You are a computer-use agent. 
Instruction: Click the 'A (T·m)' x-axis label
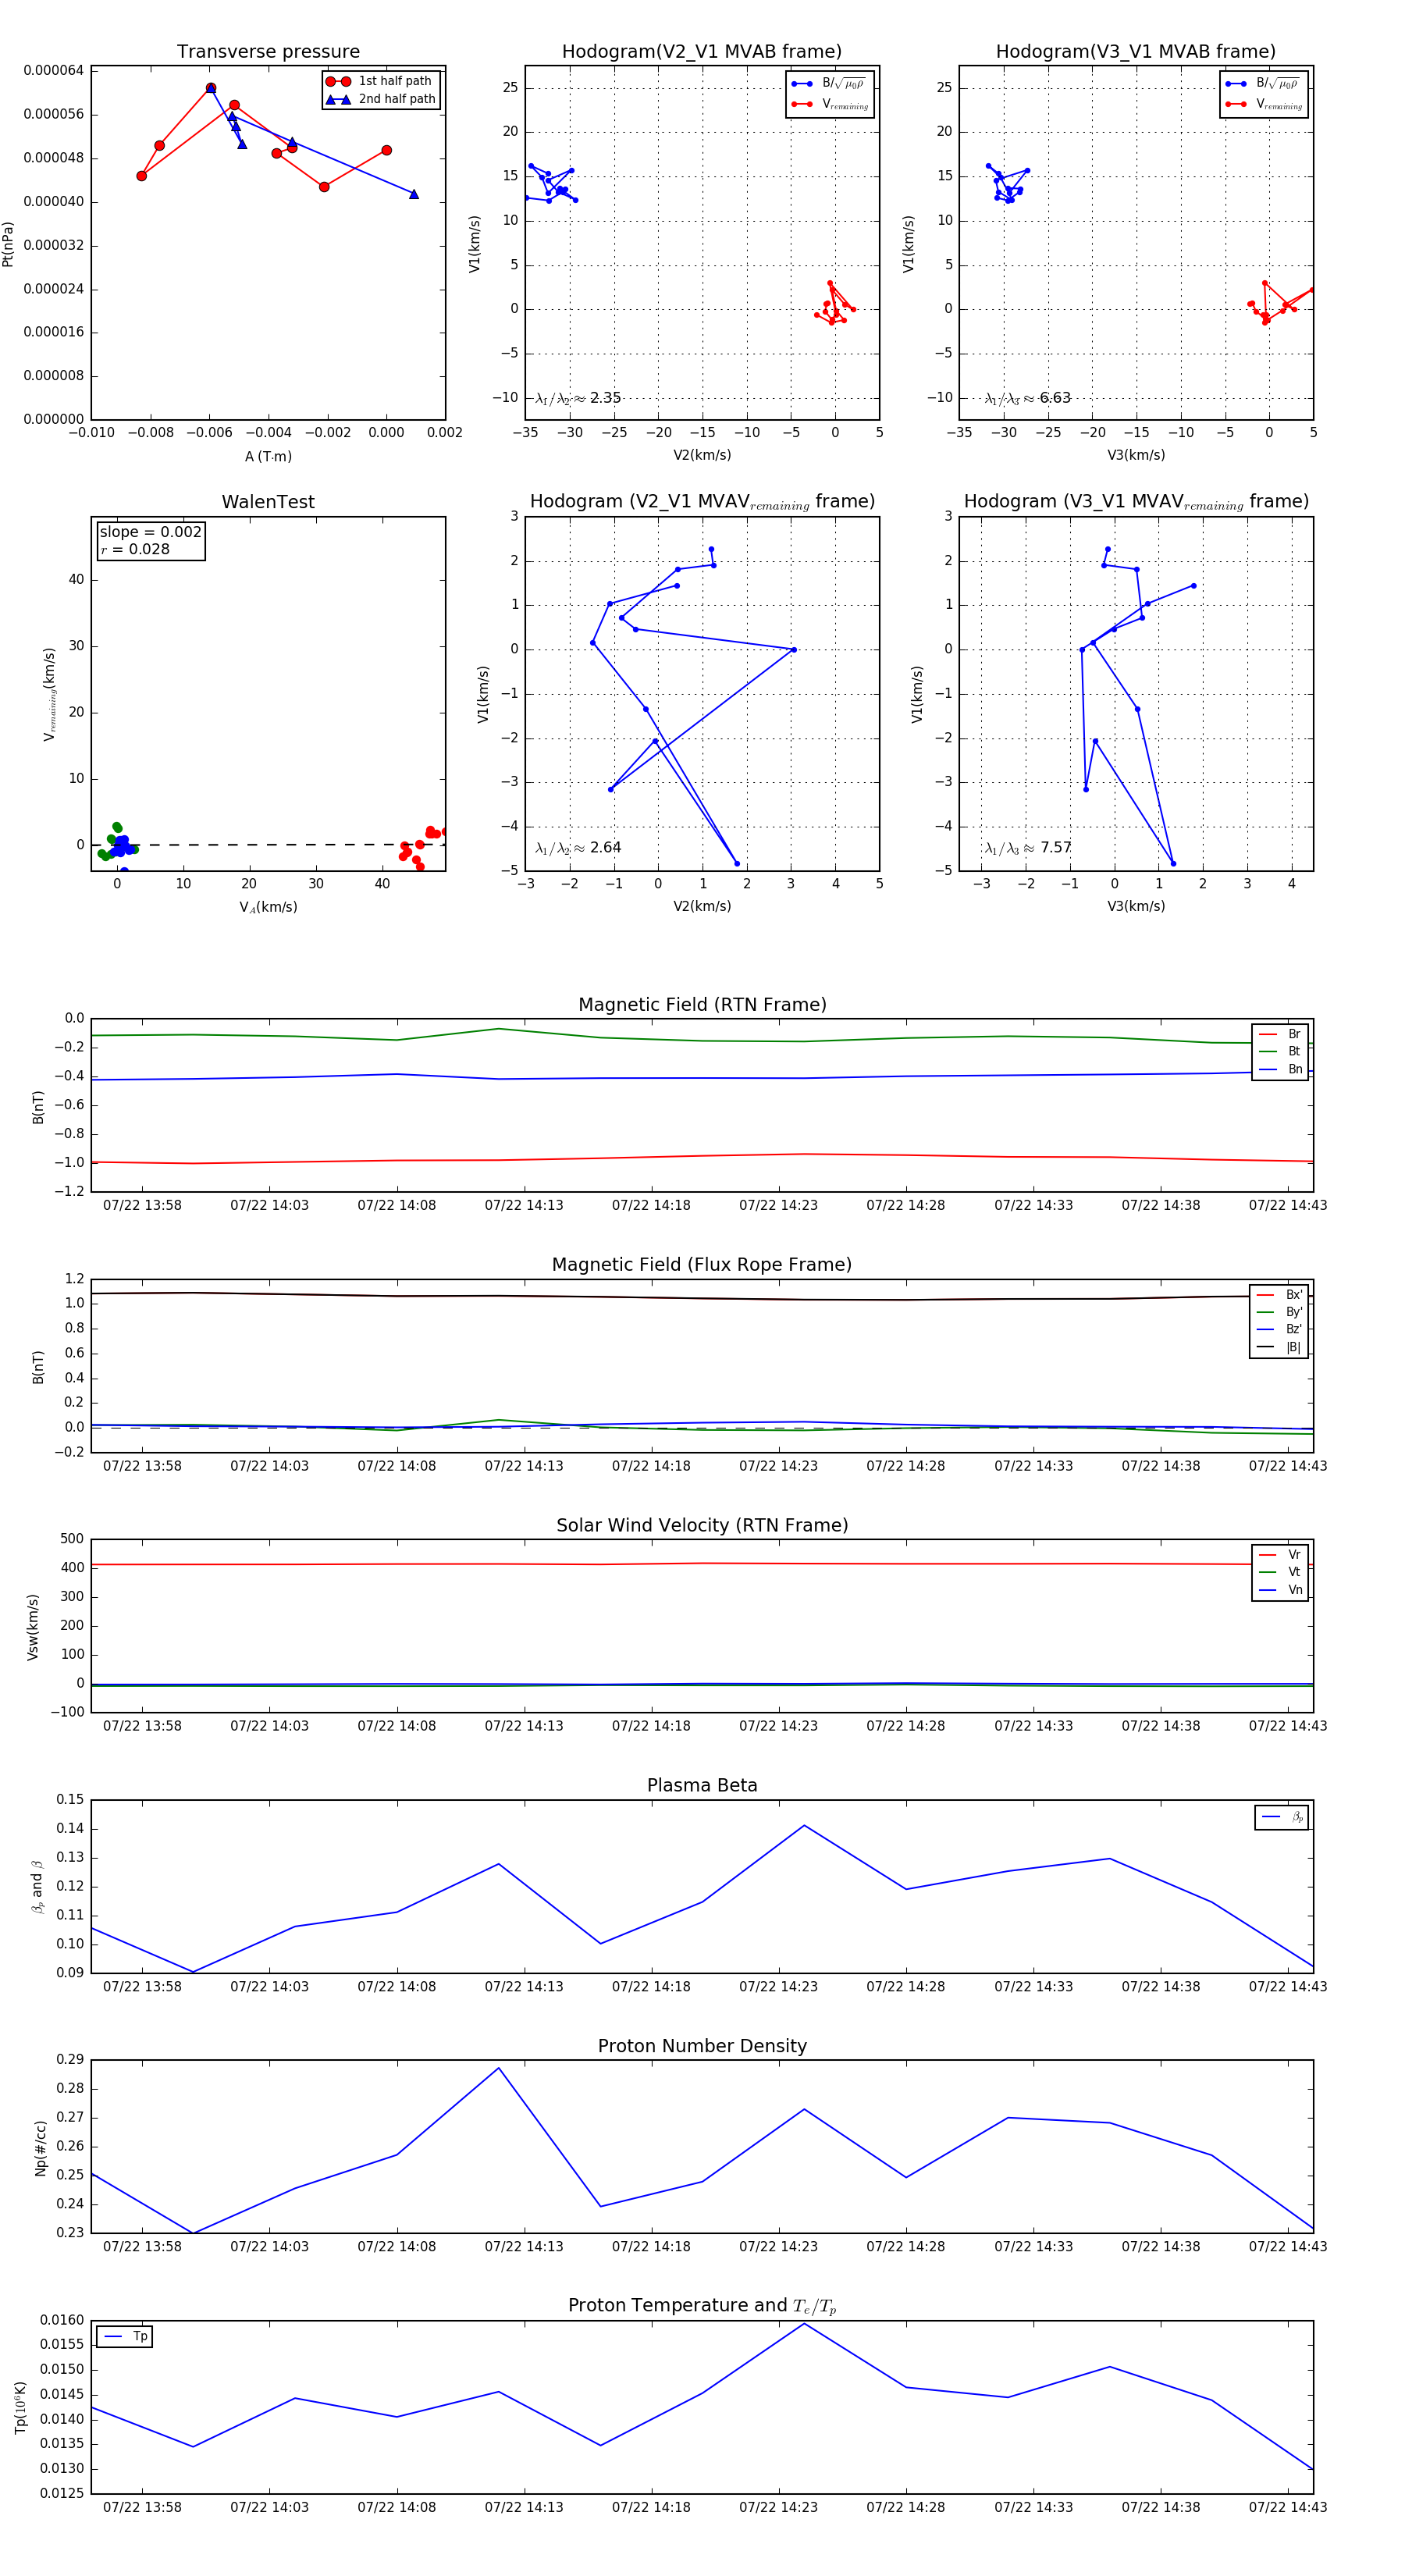coord(268,456)
